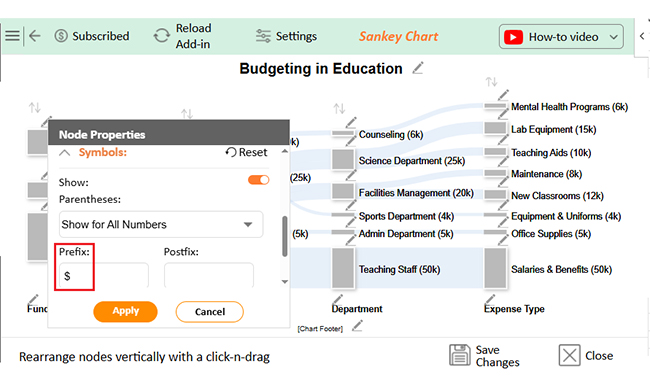Click pencil icon next to Expense Type label
The height and width of the screenshot is (391, 650).
point(490,299)
